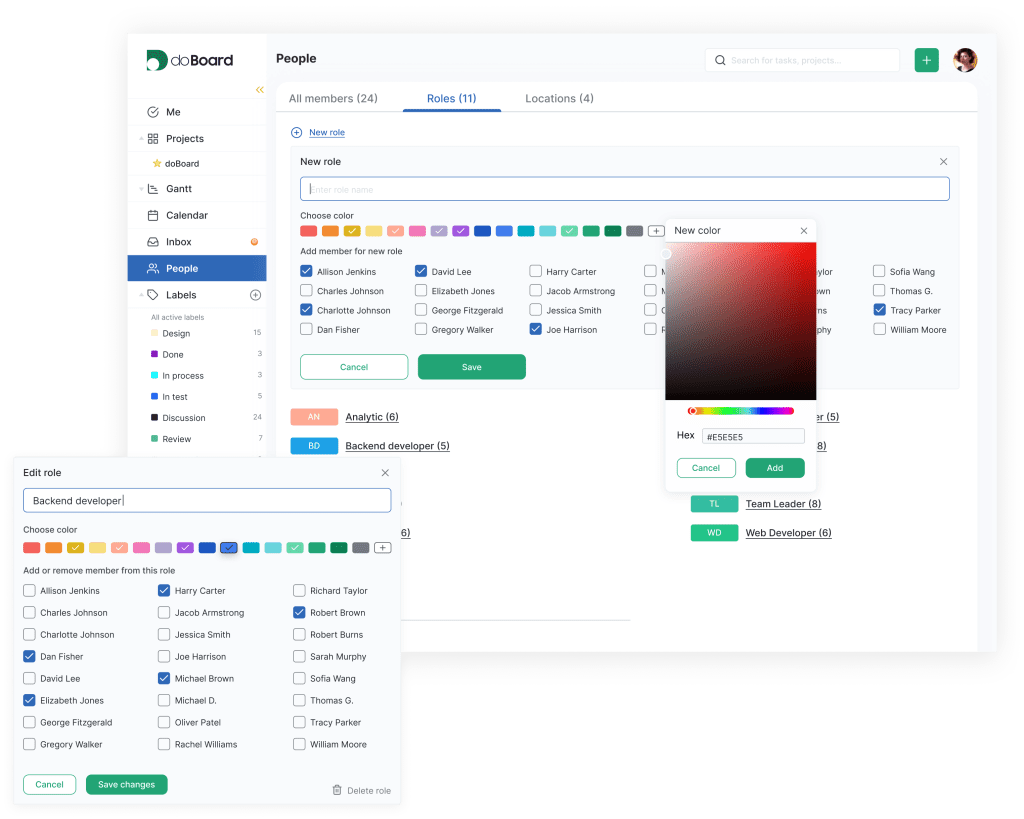Enable the Sarah Murphy checkbox
The height and width of the screenshot is (819, 1024).
click(x=298, y=656)
